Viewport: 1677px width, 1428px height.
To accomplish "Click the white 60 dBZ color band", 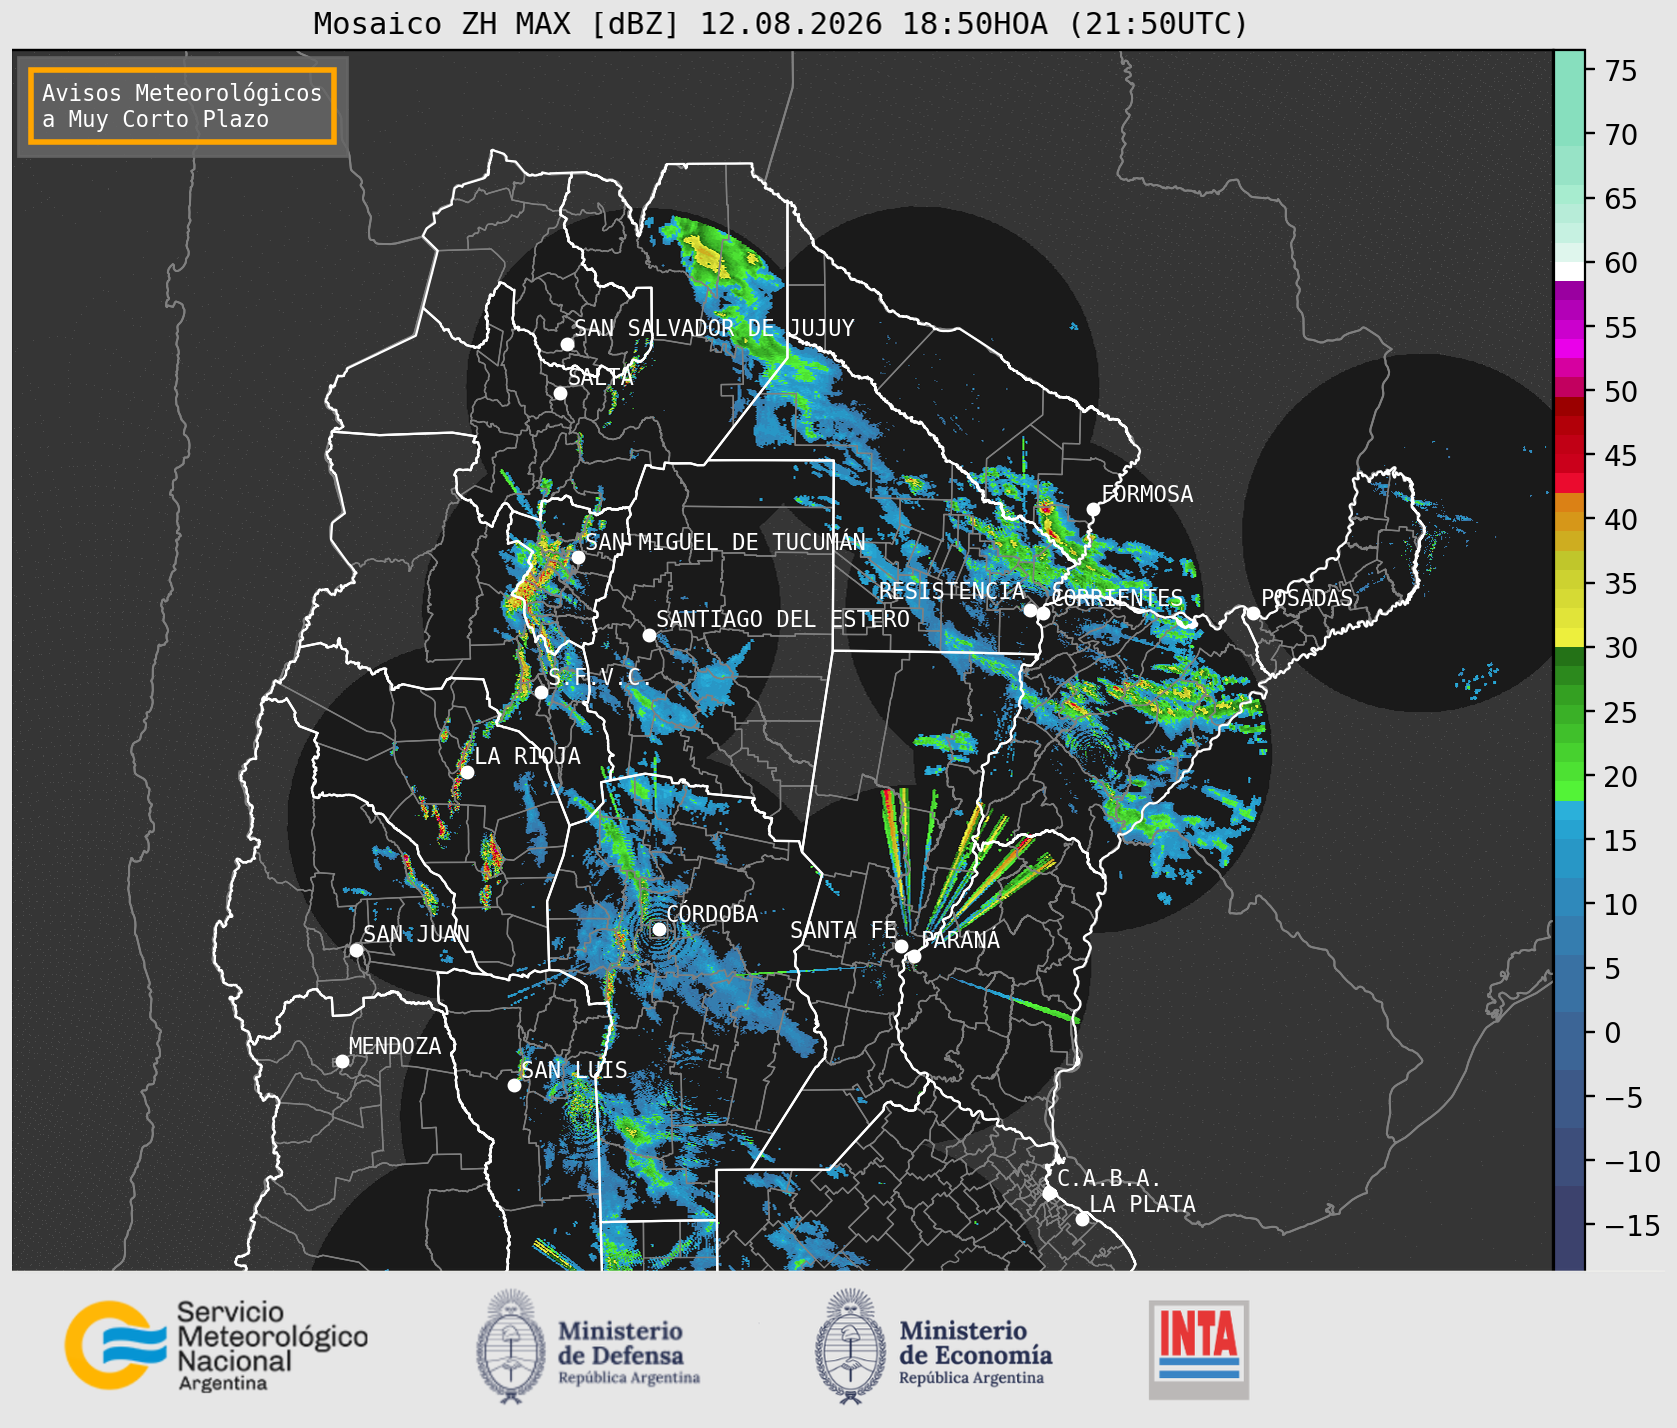I will (1569, 271).
